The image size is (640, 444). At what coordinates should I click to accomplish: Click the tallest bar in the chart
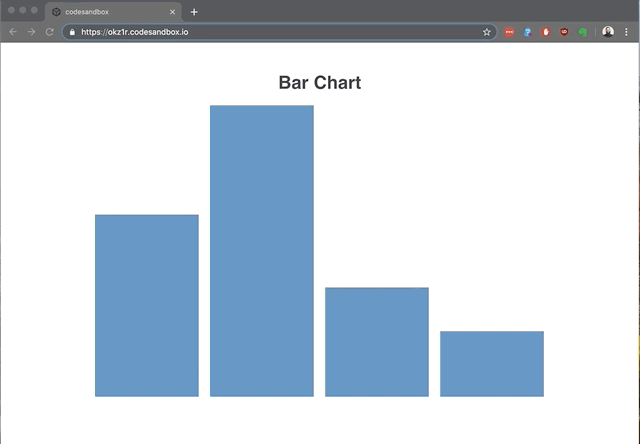[x=262, y=251]
